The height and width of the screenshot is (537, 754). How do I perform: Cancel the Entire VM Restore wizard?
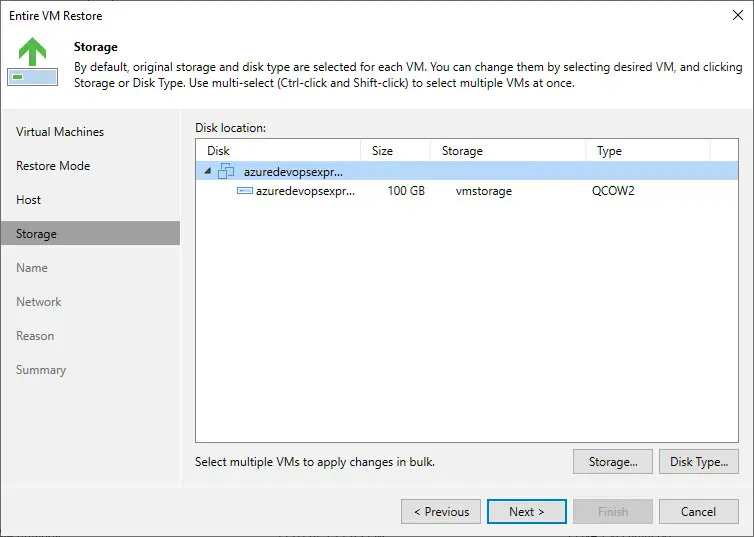click(x=699, y=512)
